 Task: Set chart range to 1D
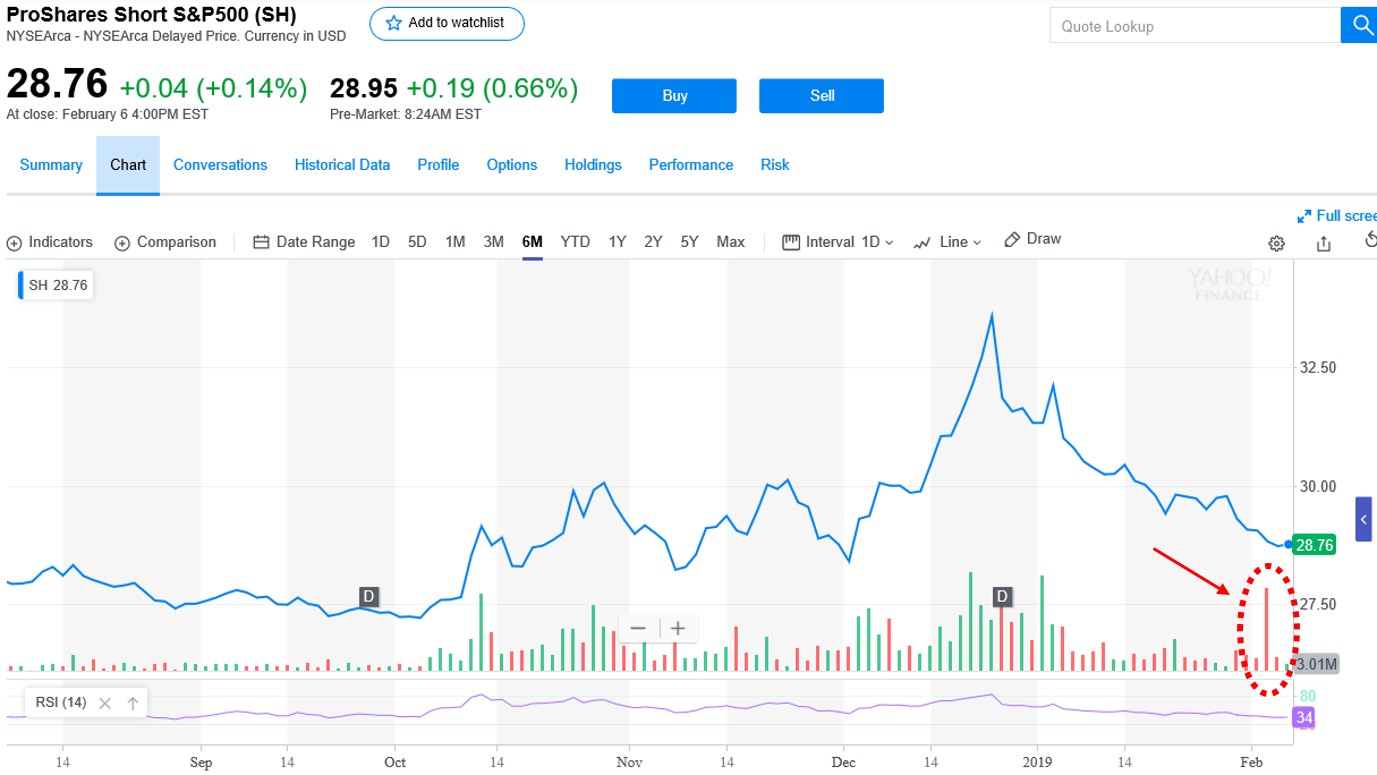pos(381,242)
